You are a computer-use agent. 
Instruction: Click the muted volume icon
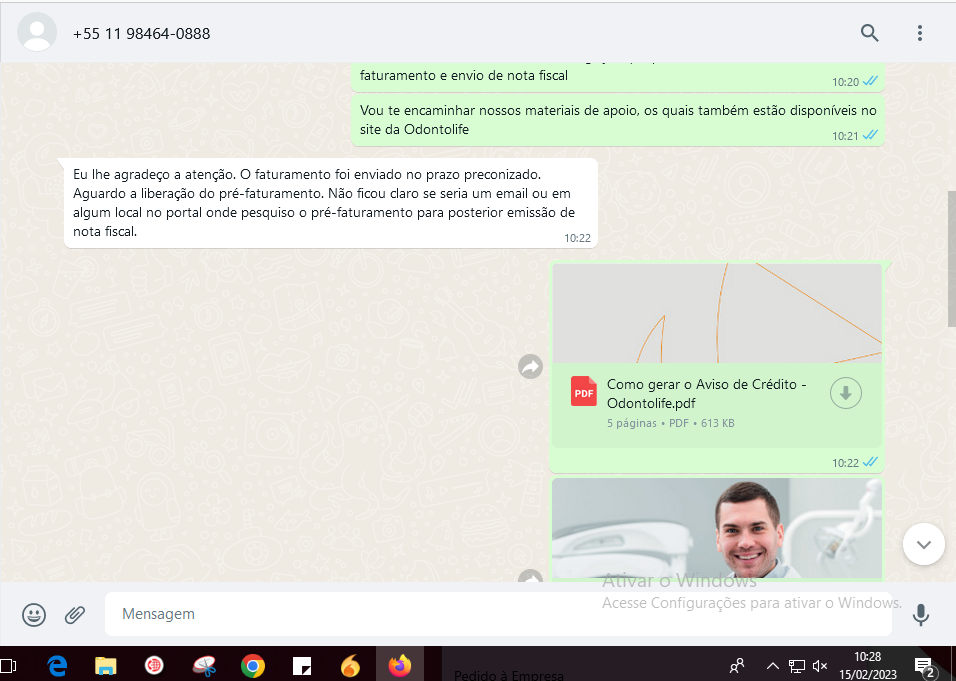coord(820,666)
